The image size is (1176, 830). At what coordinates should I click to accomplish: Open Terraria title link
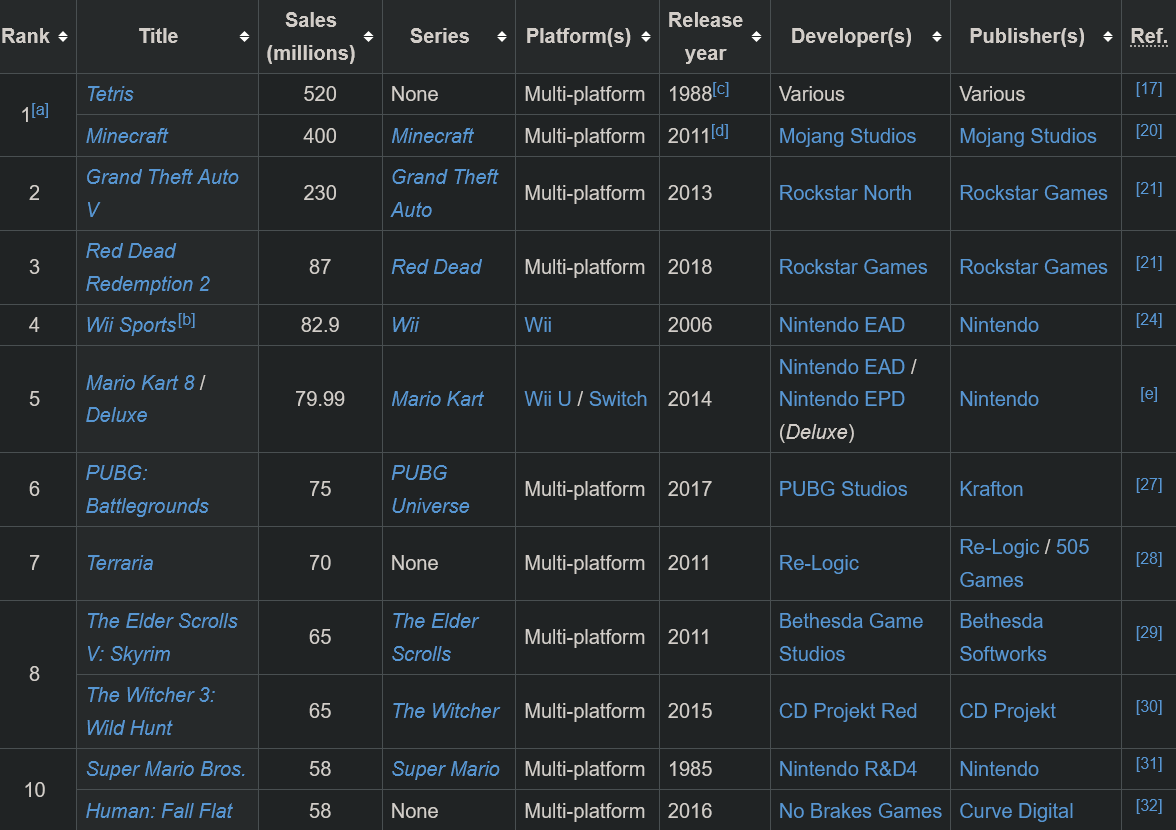[x=119, y=564]
